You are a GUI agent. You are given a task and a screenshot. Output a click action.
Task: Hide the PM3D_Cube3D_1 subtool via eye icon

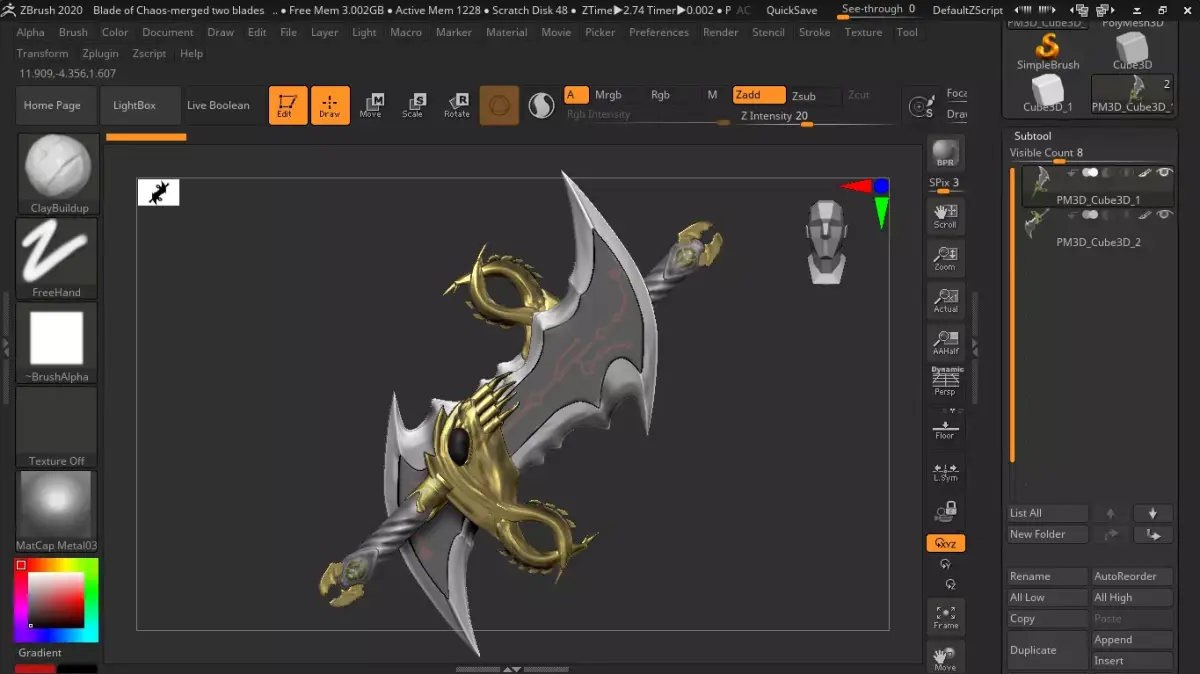pyautogui.click(x=1164, y=173)
